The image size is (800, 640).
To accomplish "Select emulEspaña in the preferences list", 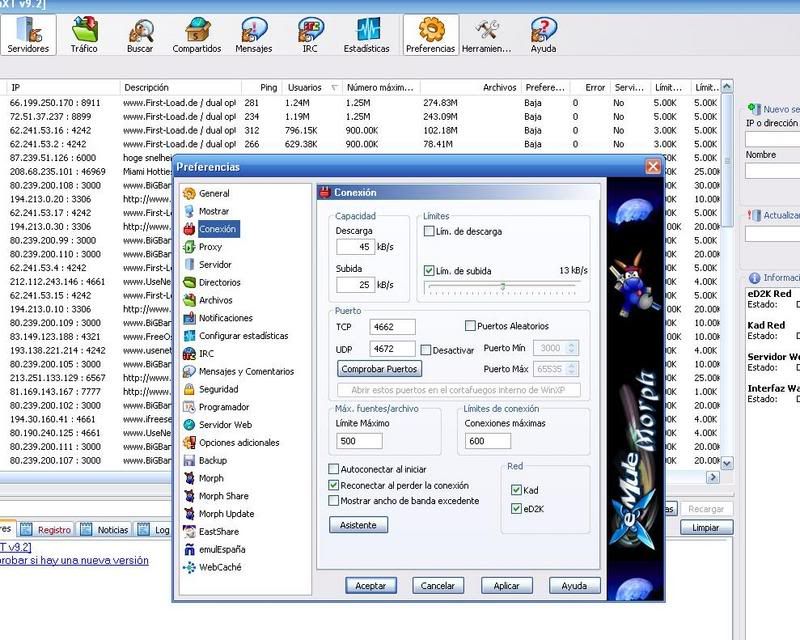I will (x=214, y=550).
